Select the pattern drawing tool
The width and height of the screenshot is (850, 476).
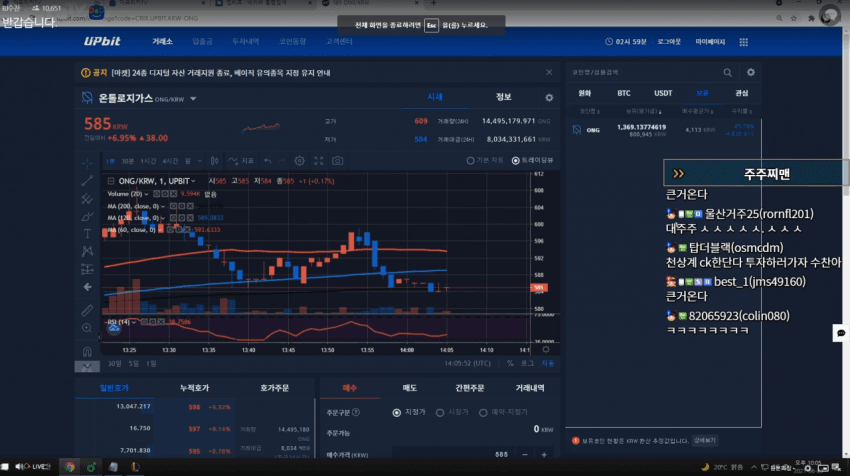click(x=87, y=251)
